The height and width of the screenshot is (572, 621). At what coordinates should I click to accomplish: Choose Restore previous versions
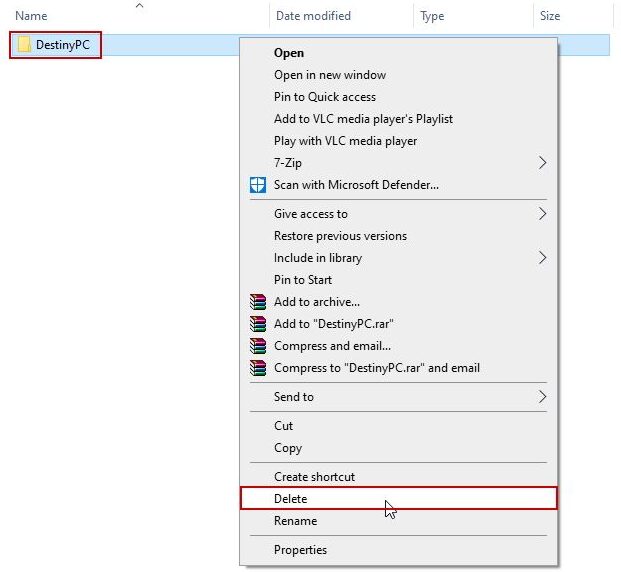click(x=398, y=236)
